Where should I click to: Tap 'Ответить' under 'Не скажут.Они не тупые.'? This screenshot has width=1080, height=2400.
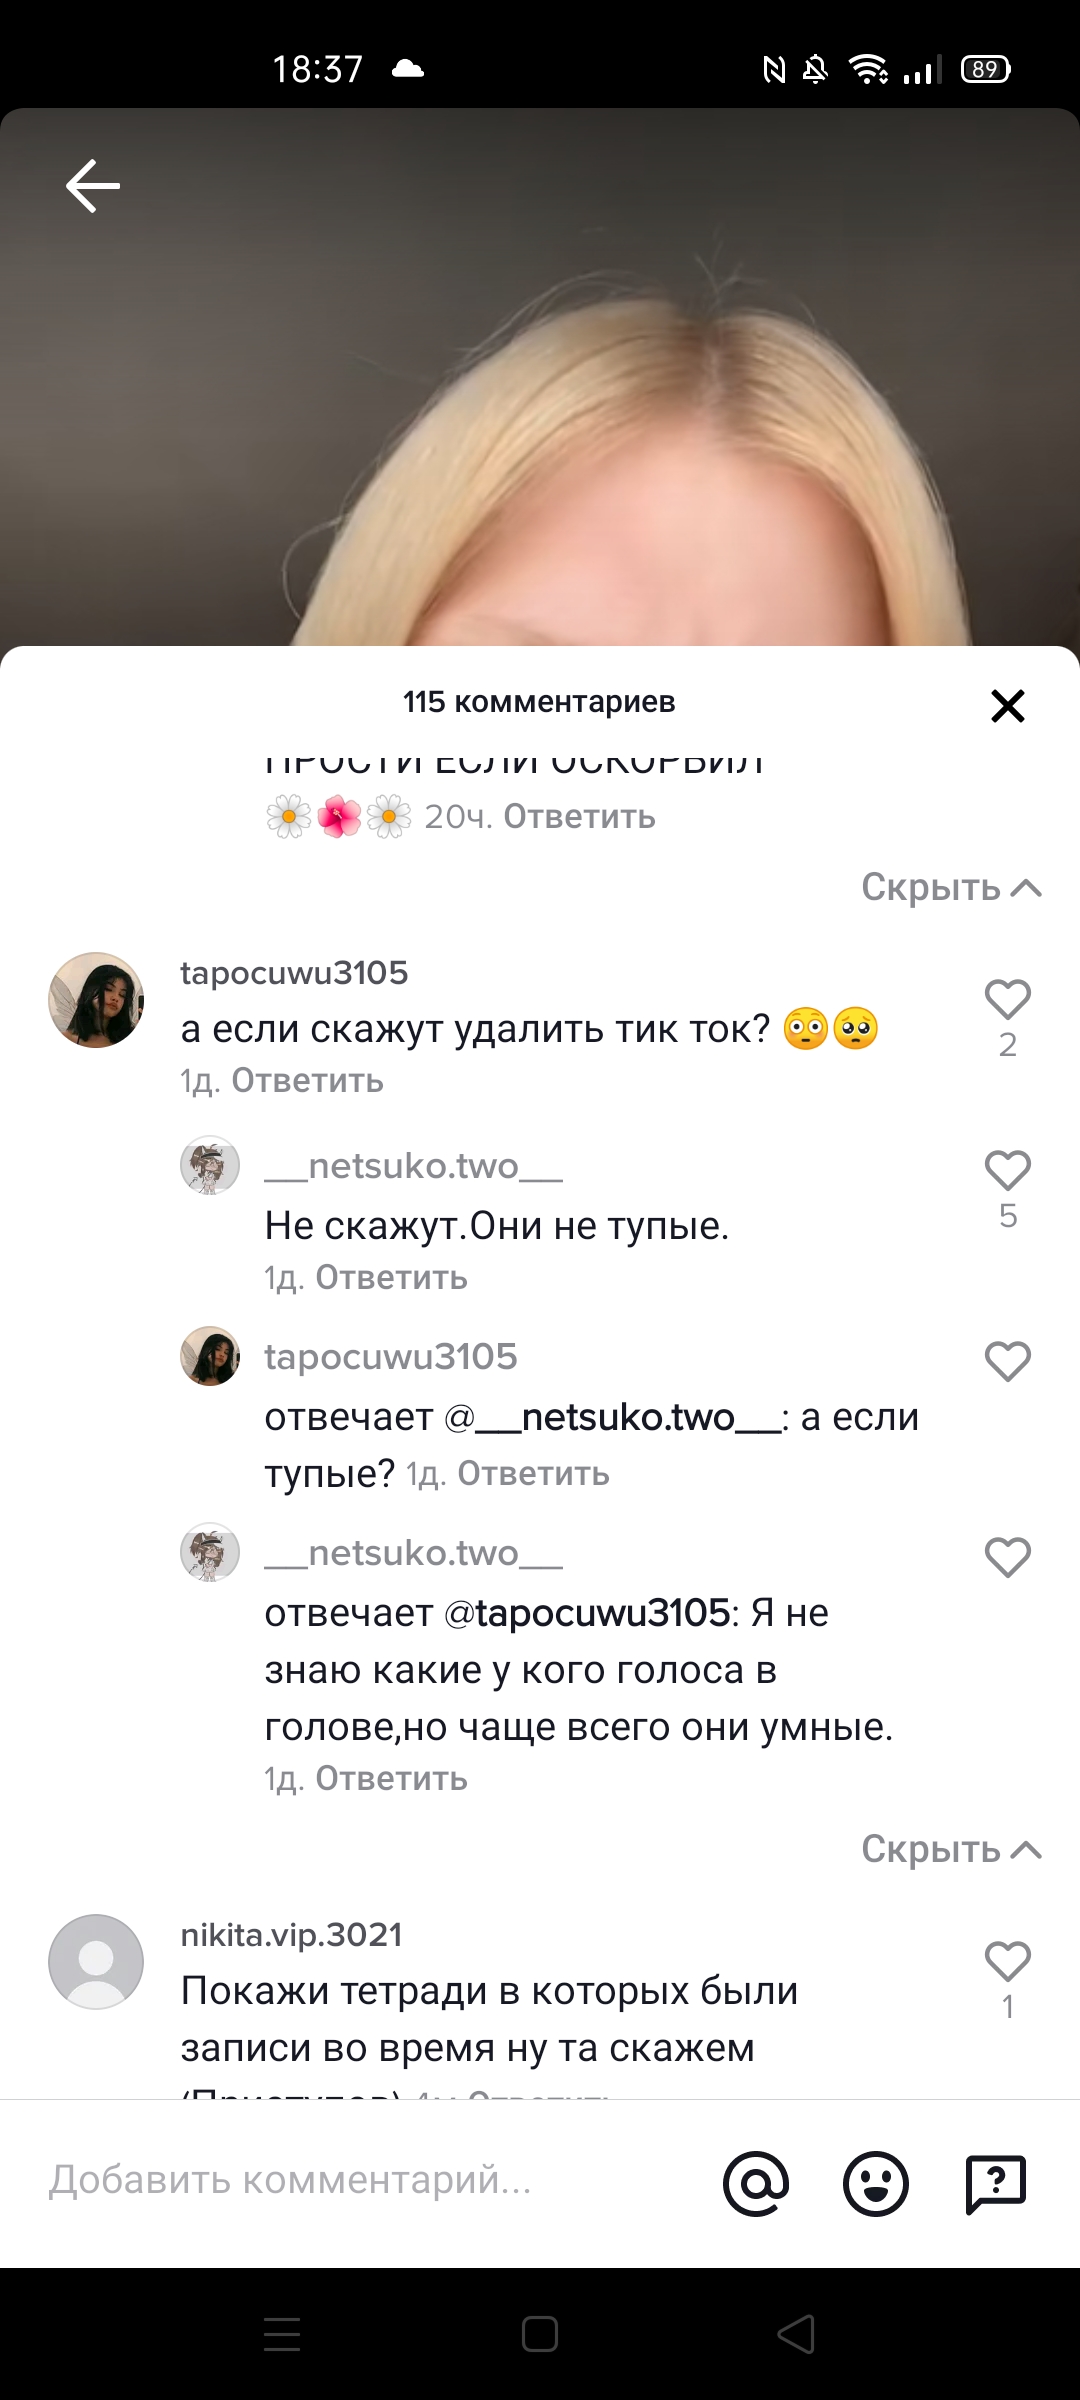click(391, 1278)
